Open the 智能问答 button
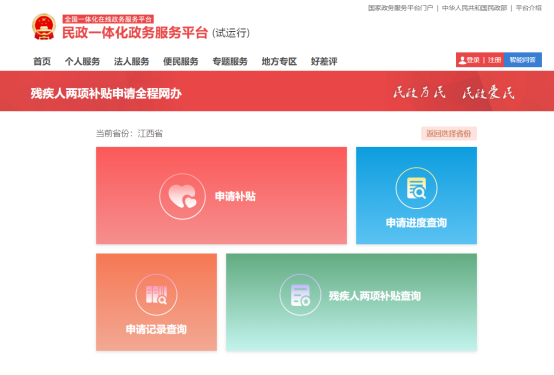Screen dimensions: 554x375 coord(523,60)
